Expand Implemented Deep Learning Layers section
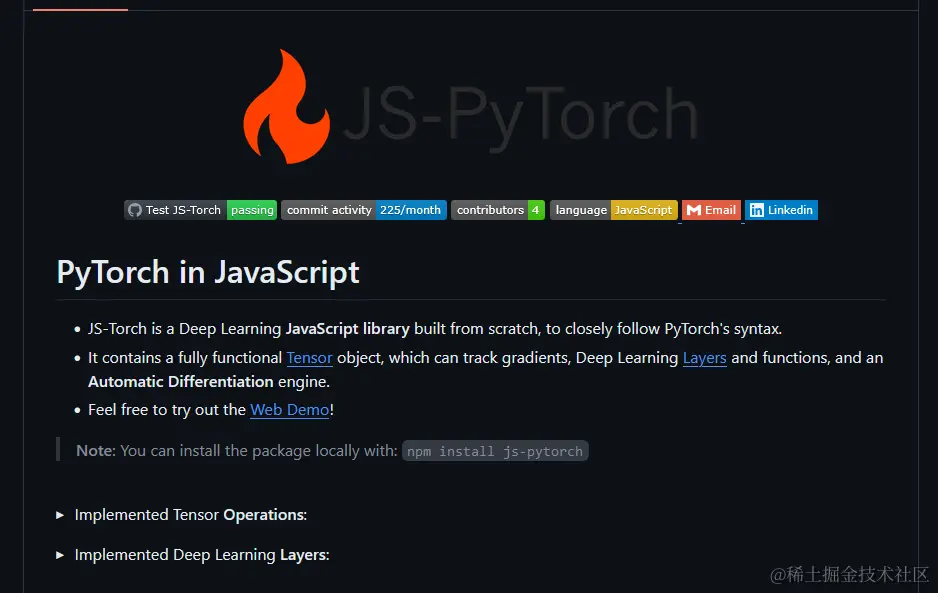938x593 pixels. [x=193, y=555]
